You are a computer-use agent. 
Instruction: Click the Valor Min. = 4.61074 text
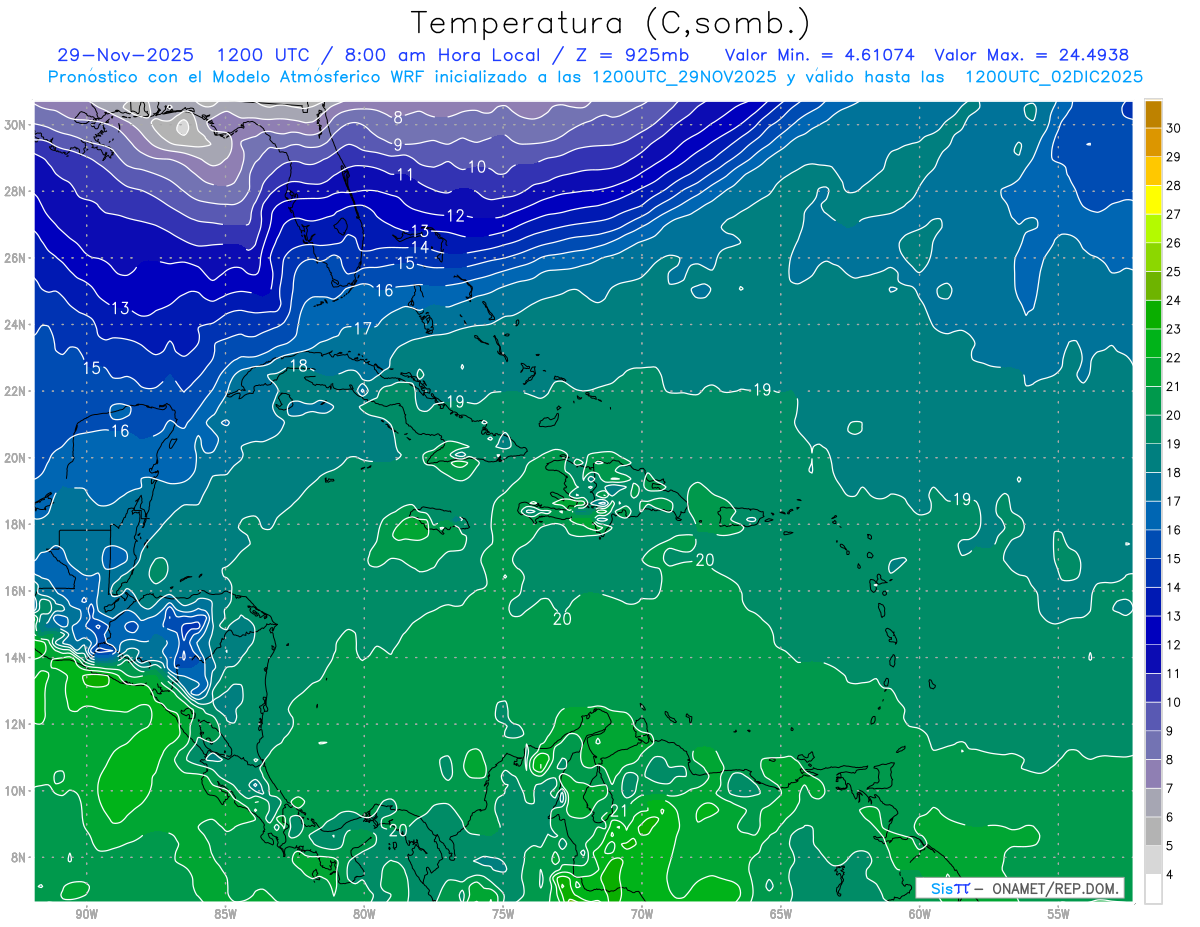(x=820, y=55)
